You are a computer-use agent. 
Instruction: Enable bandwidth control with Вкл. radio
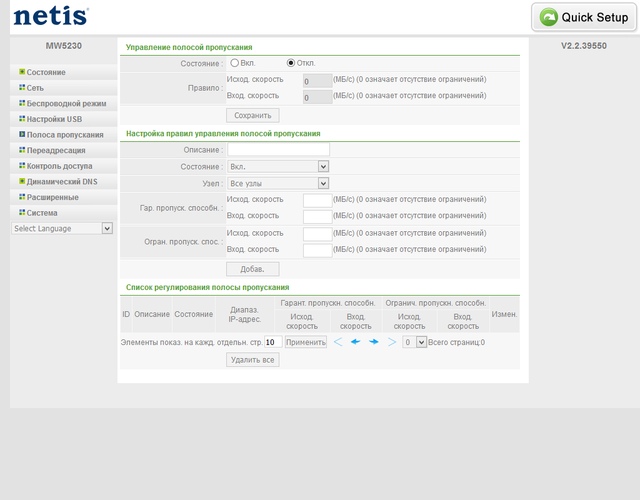(x=234, y=63)
